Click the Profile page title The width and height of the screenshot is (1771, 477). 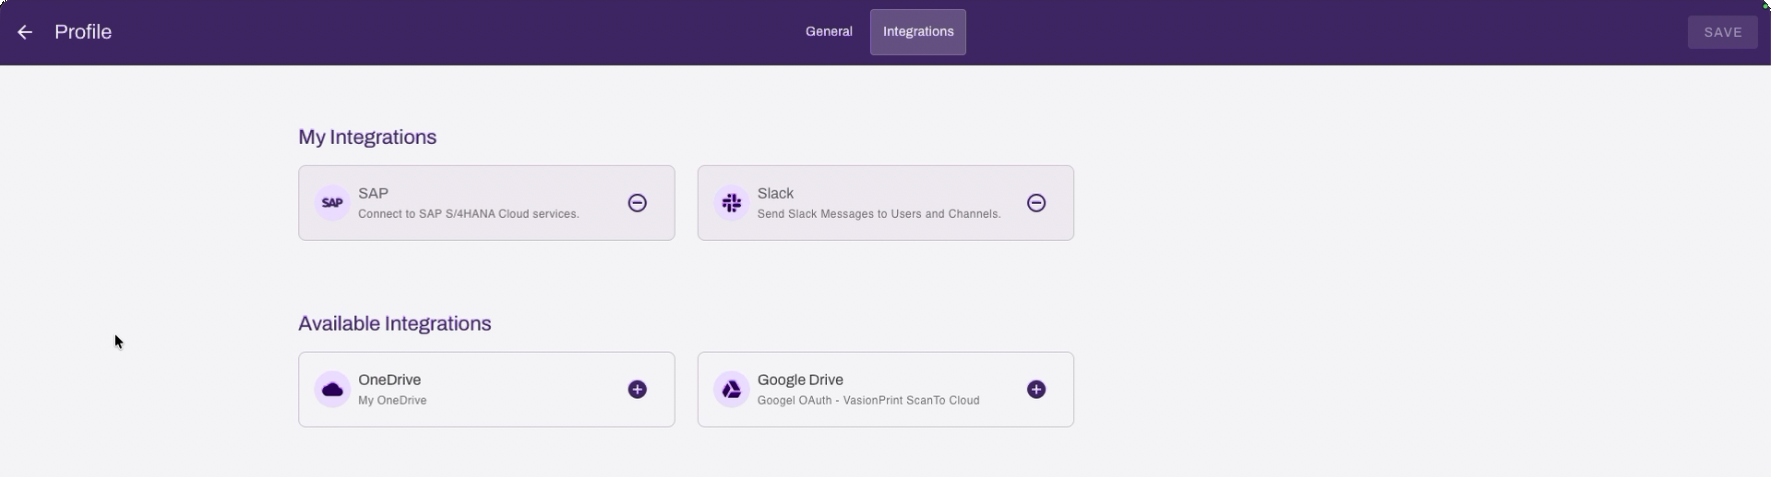coord(83,32)
